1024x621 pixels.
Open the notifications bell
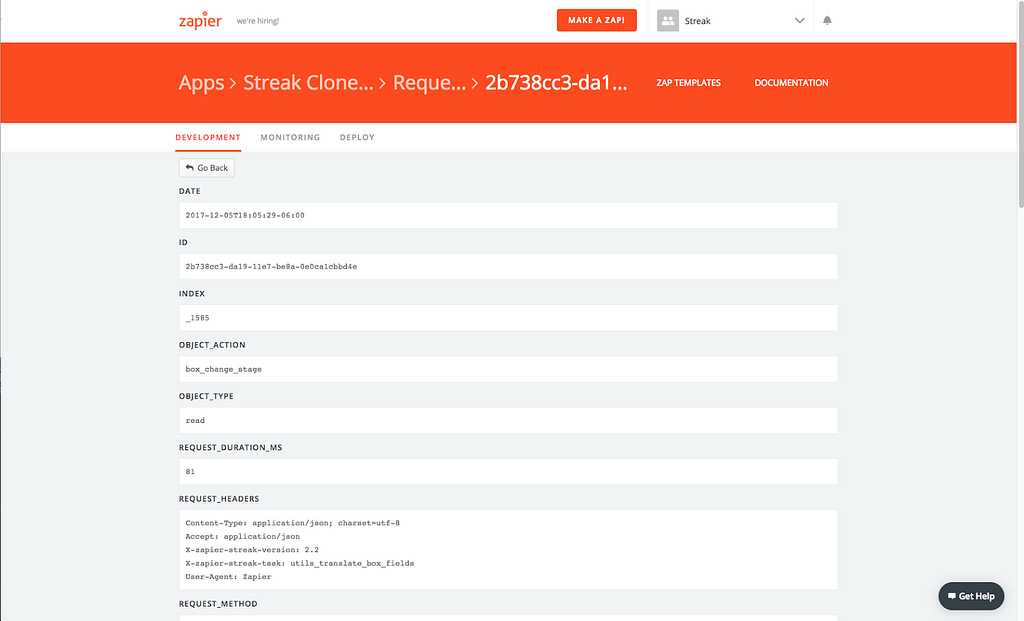point(827,20)
